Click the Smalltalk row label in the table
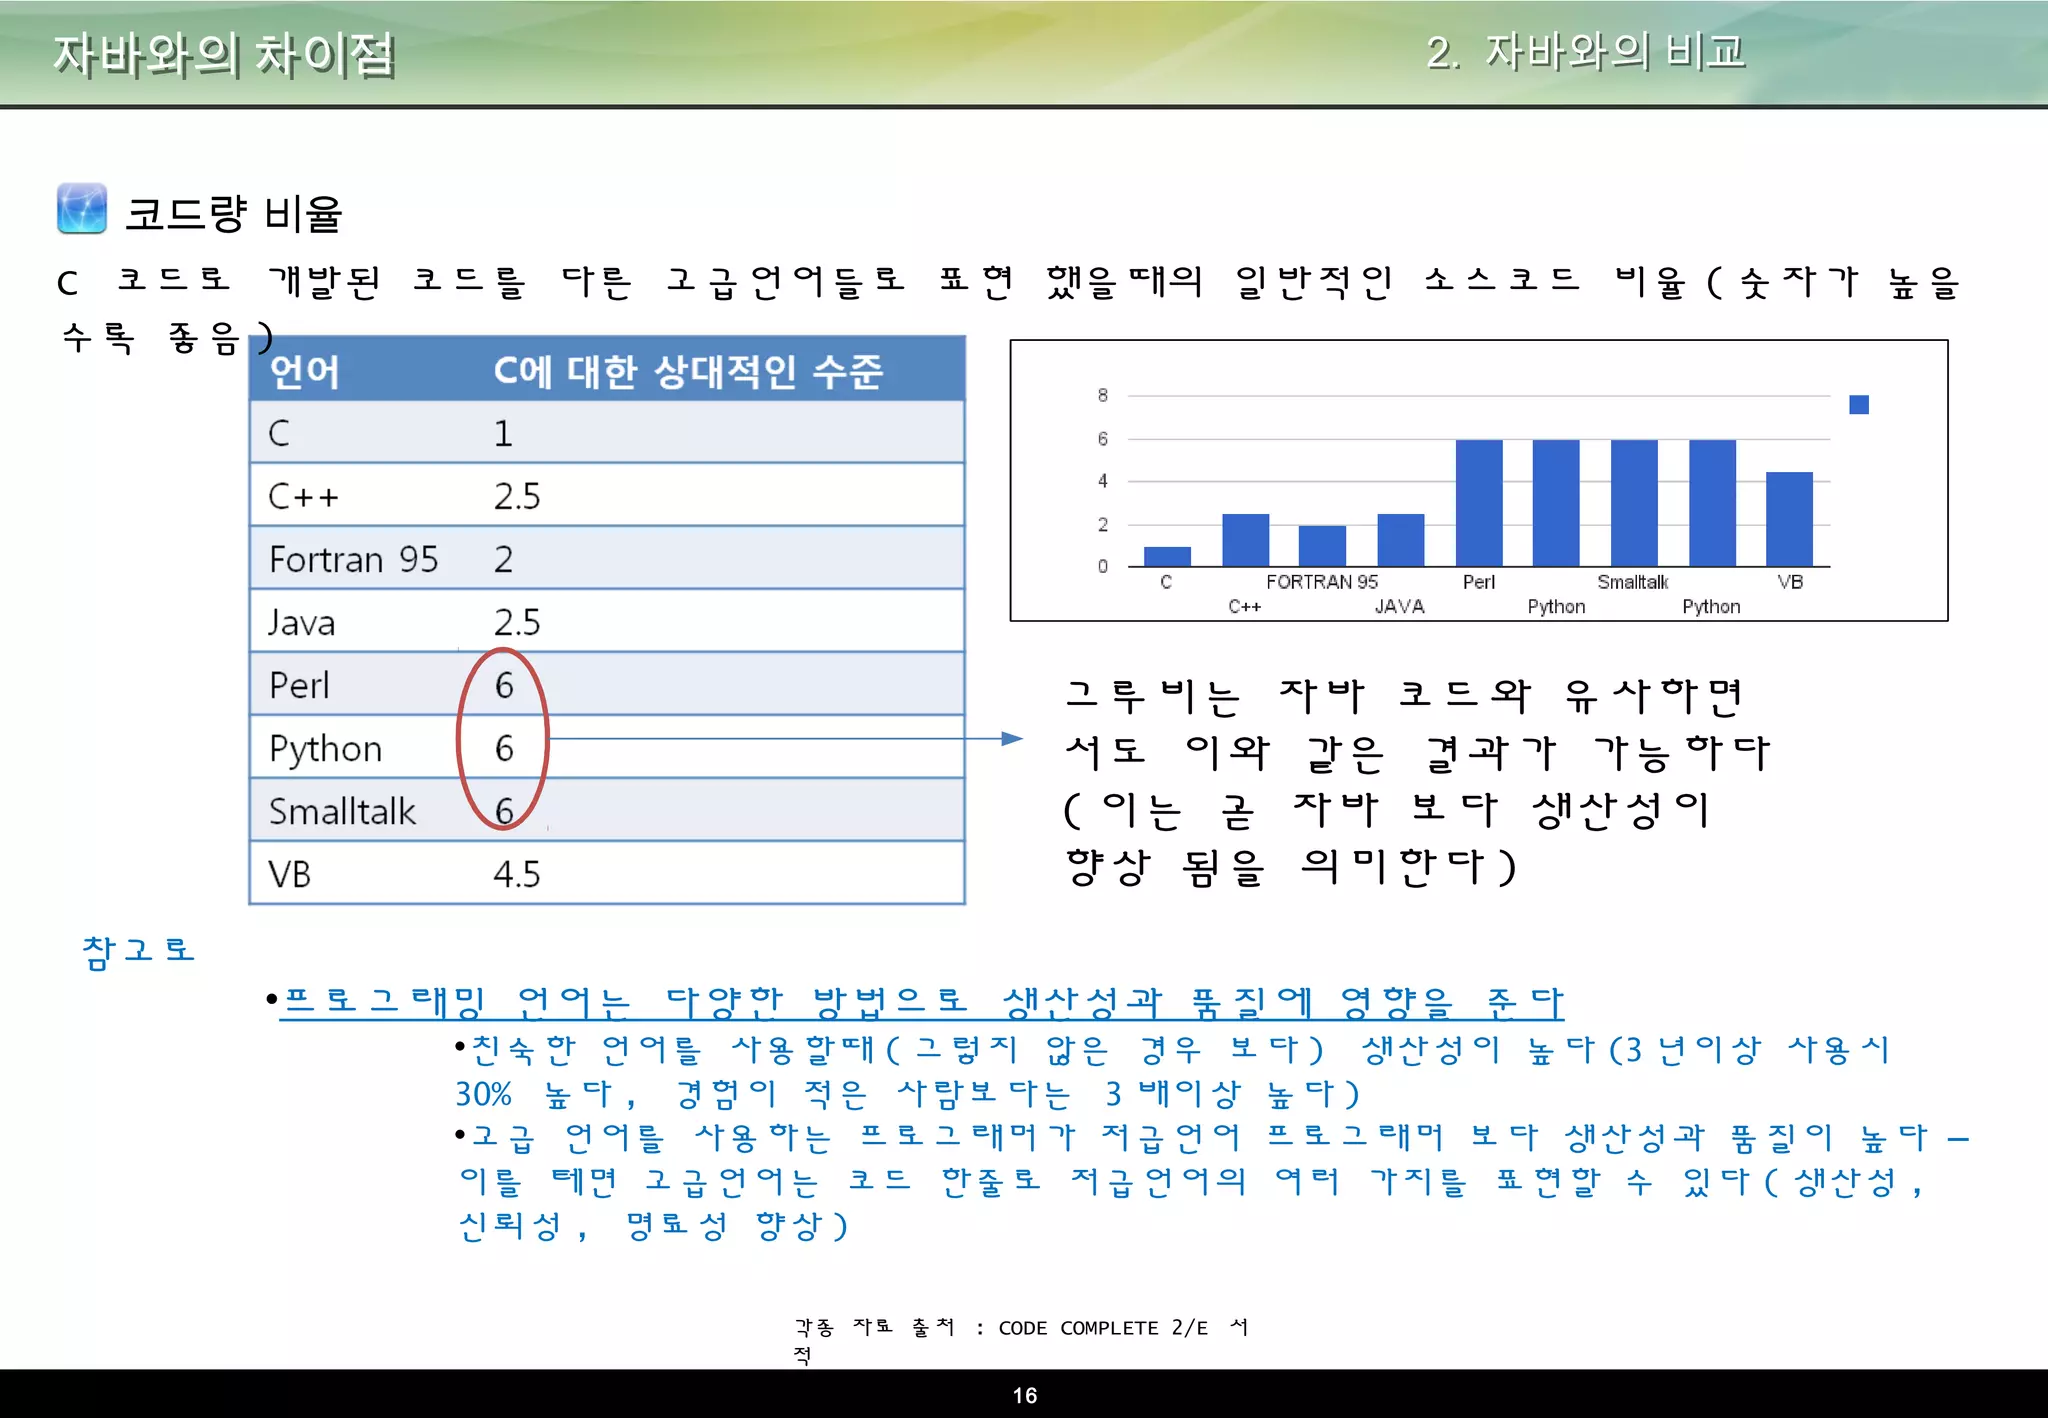 tap(342, 811)
